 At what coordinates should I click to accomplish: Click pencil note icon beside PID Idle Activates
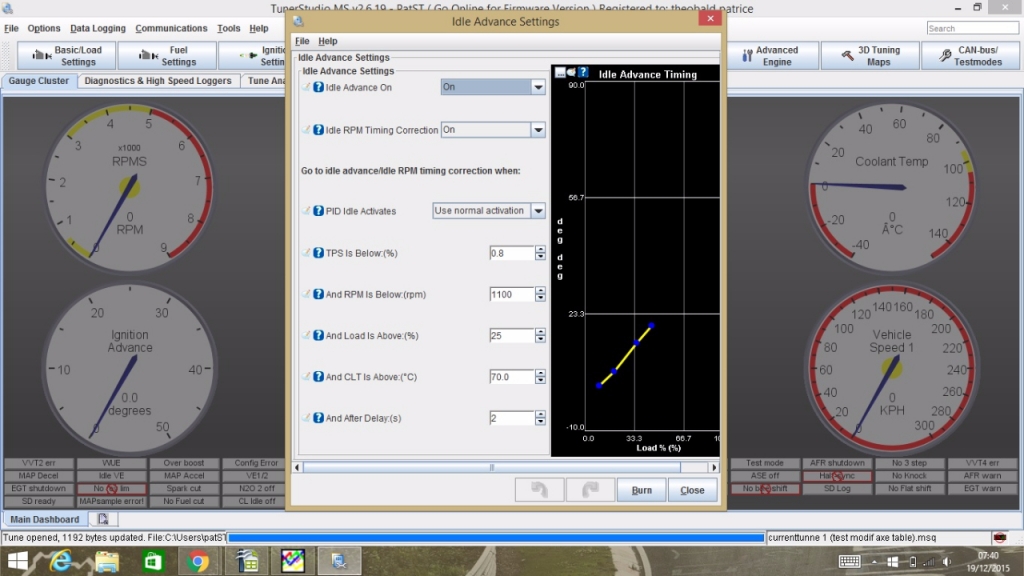coord(306,210)
